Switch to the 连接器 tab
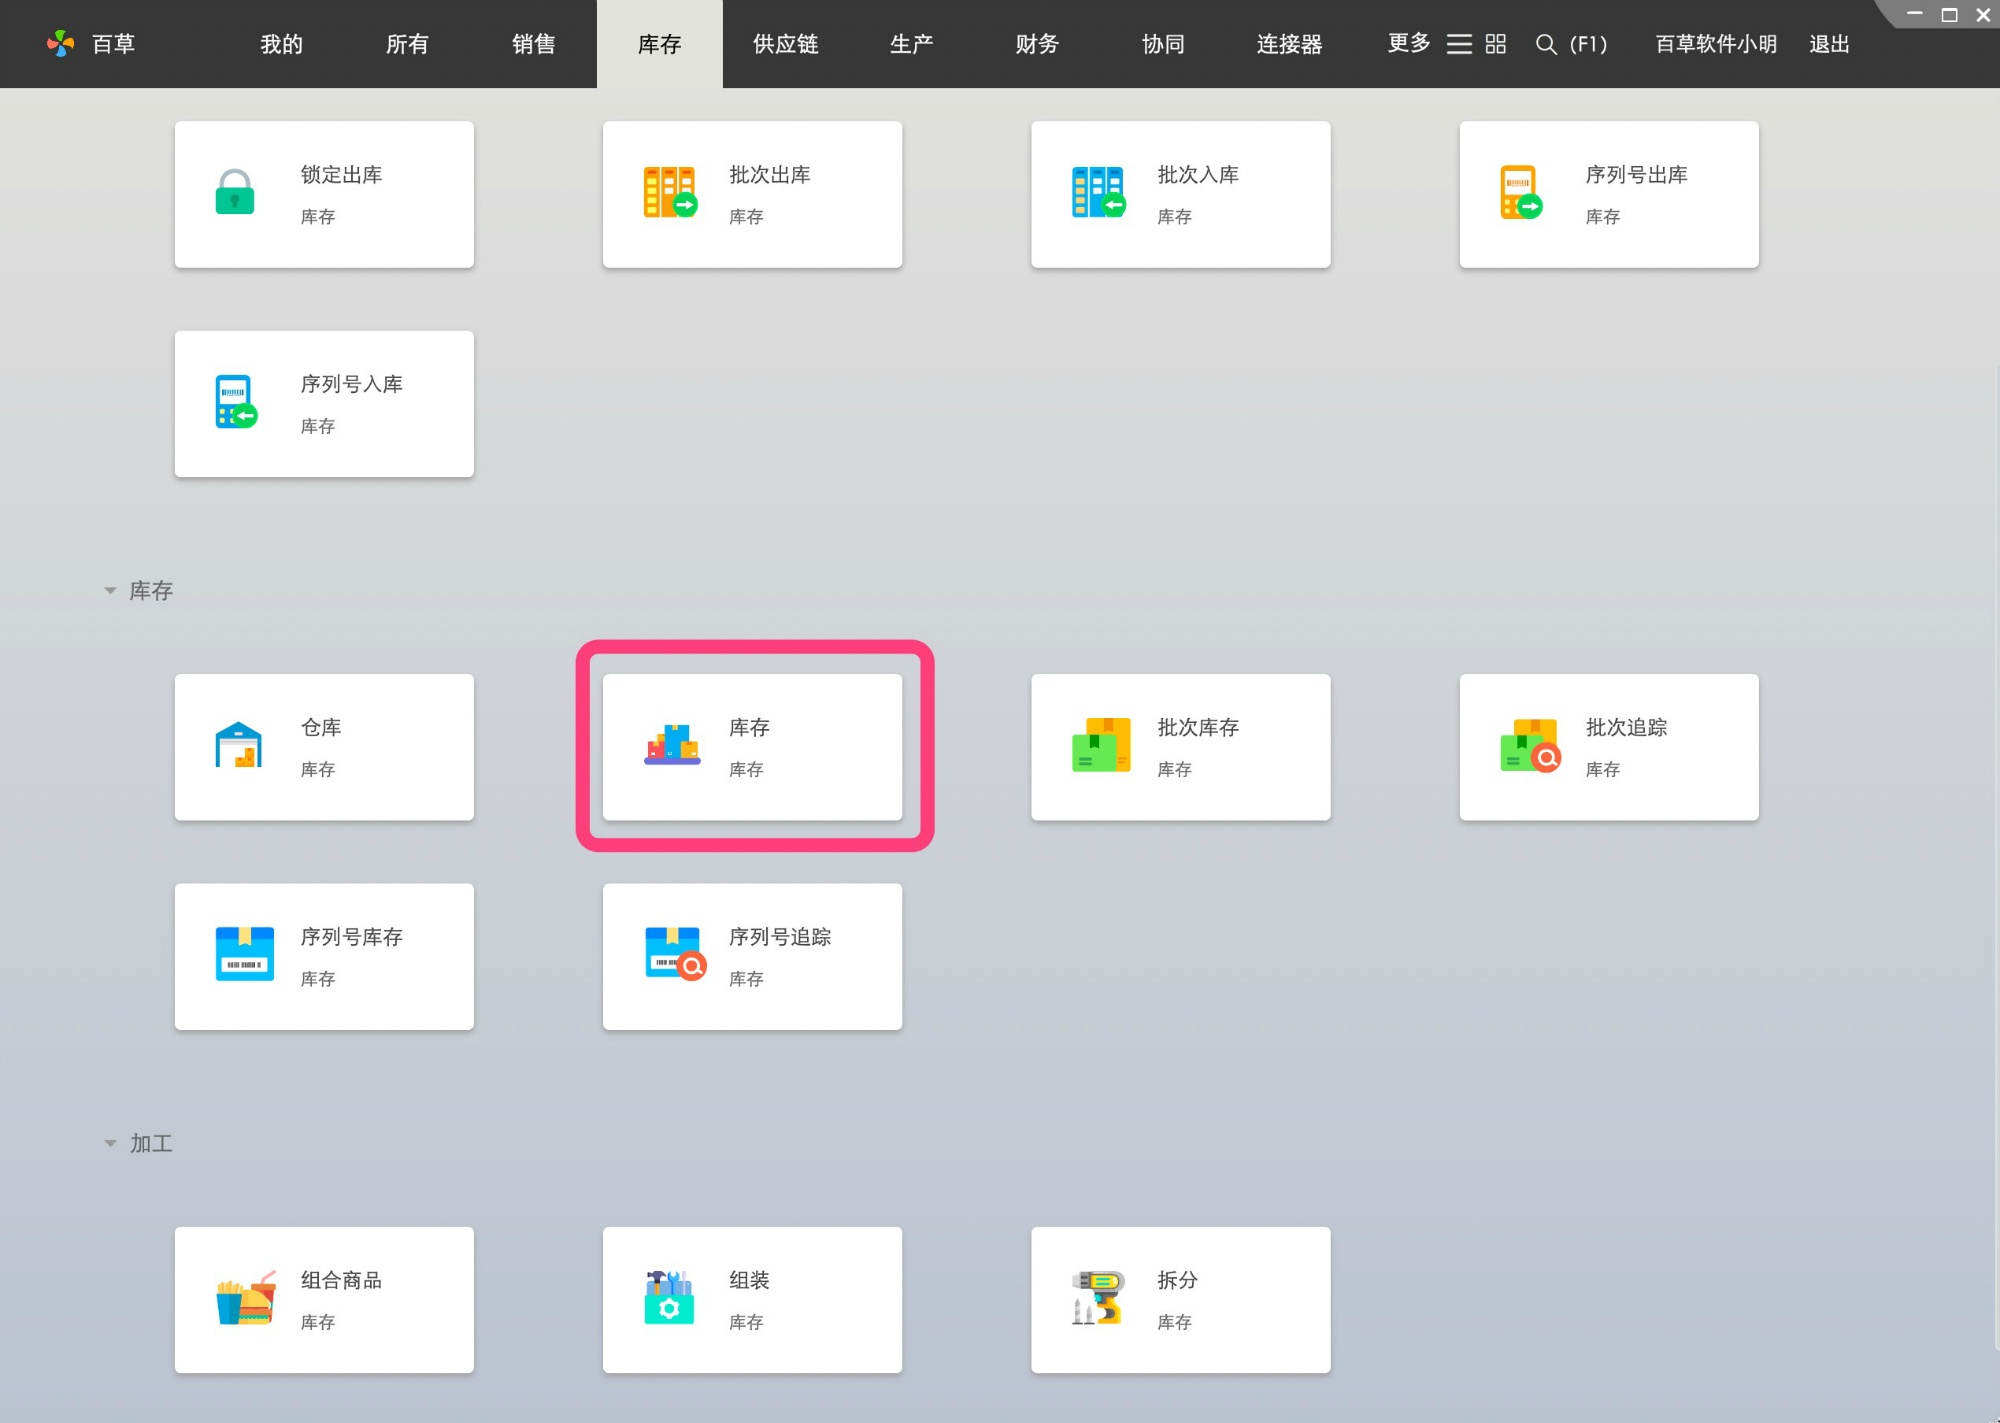 click(1289, 44)
